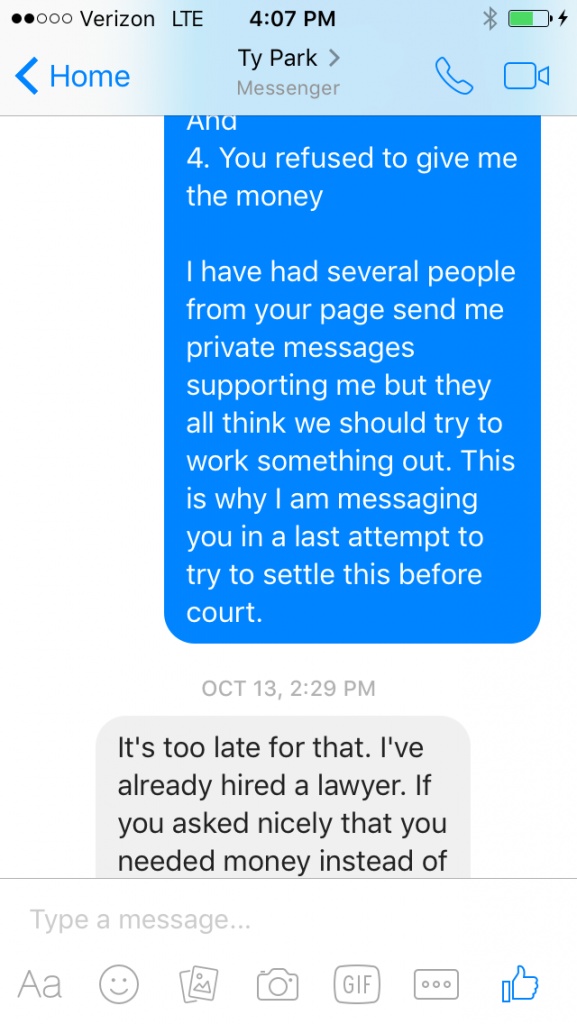
Task: Tap the OCT 13, 2:29 PM timestamp
Action: [x=288, y=688]
